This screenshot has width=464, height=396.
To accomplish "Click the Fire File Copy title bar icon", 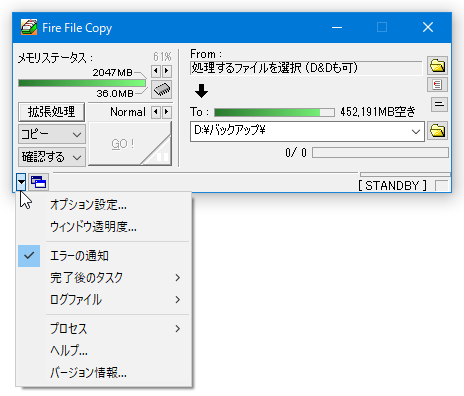I will 29,27.
